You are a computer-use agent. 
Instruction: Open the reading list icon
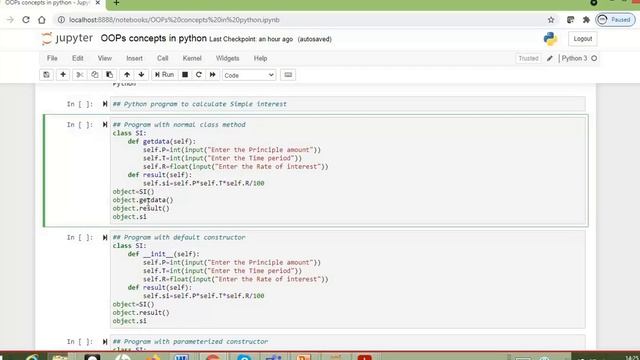coord(571,20)
